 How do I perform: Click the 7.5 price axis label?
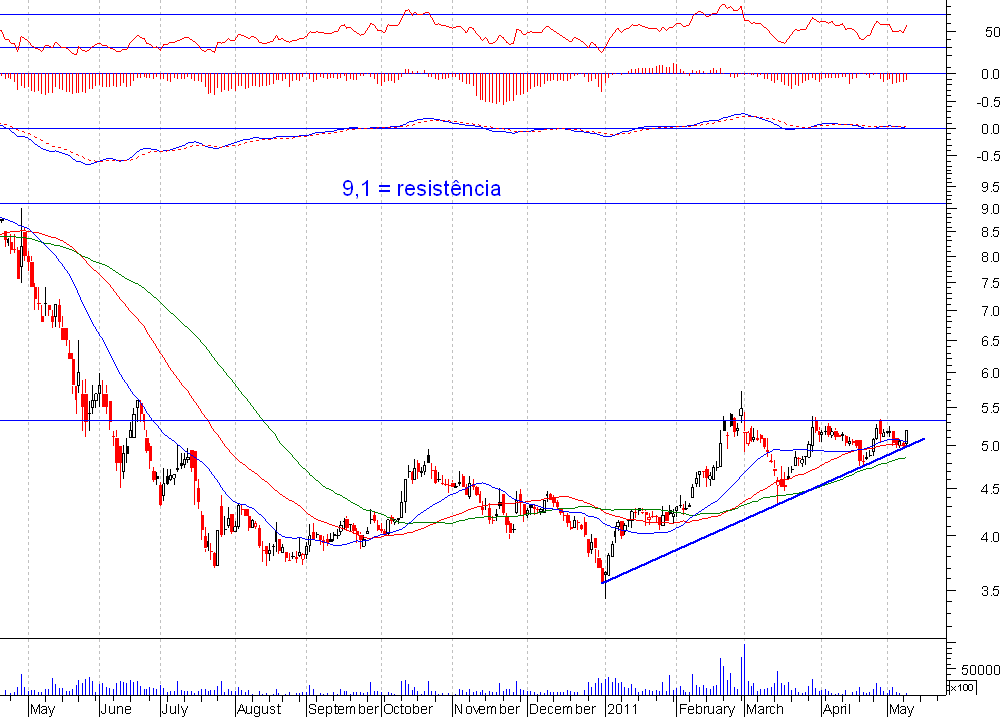coord(989,284)
